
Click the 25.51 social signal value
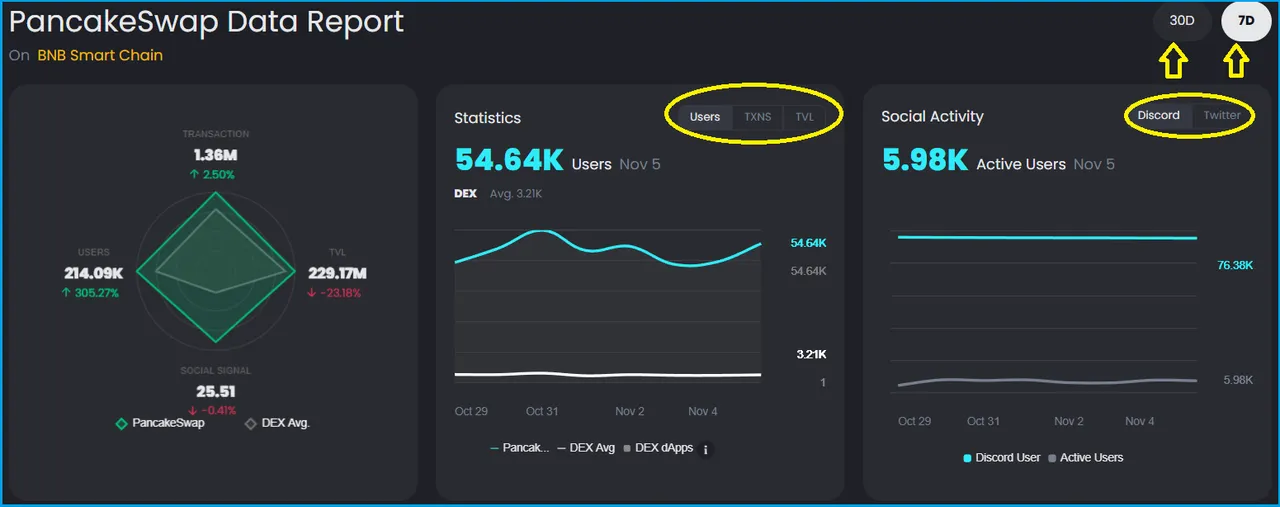pos(216,392)
